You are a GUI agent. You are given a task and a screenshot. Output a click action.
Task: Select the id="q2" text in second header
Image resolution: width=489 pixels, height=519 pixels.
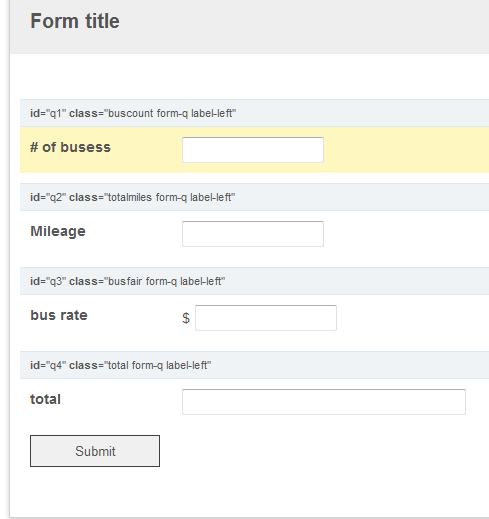[x=48, y=197]
